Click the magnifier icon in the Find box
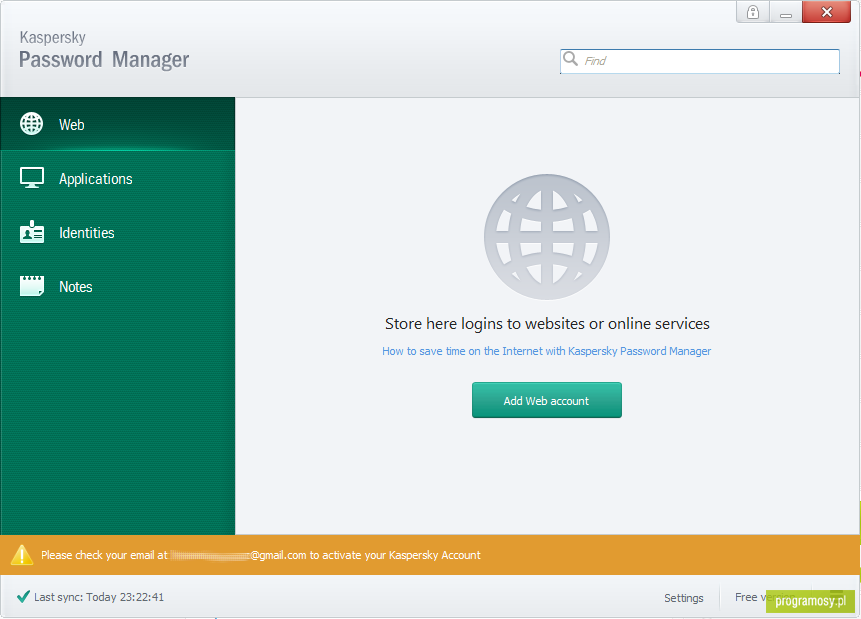 coord(571,59)
